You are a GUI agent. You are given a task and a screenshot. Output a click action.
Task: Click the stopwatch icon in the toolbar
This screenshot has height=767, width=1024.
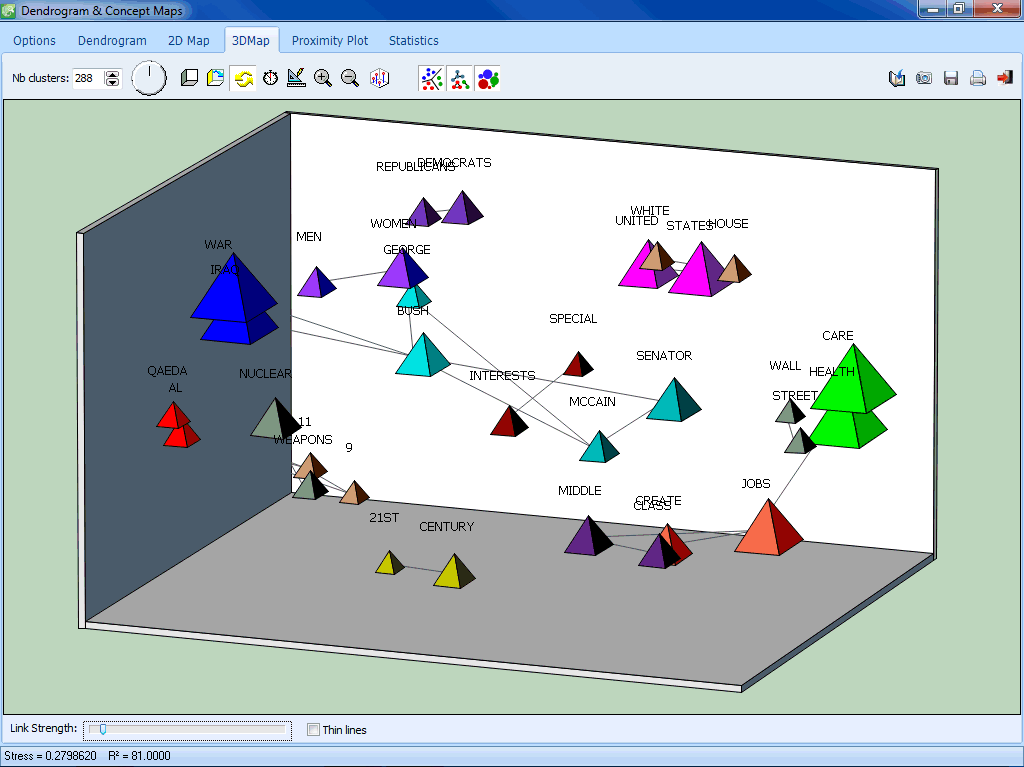pyautogui.click(x=270, y=78)
